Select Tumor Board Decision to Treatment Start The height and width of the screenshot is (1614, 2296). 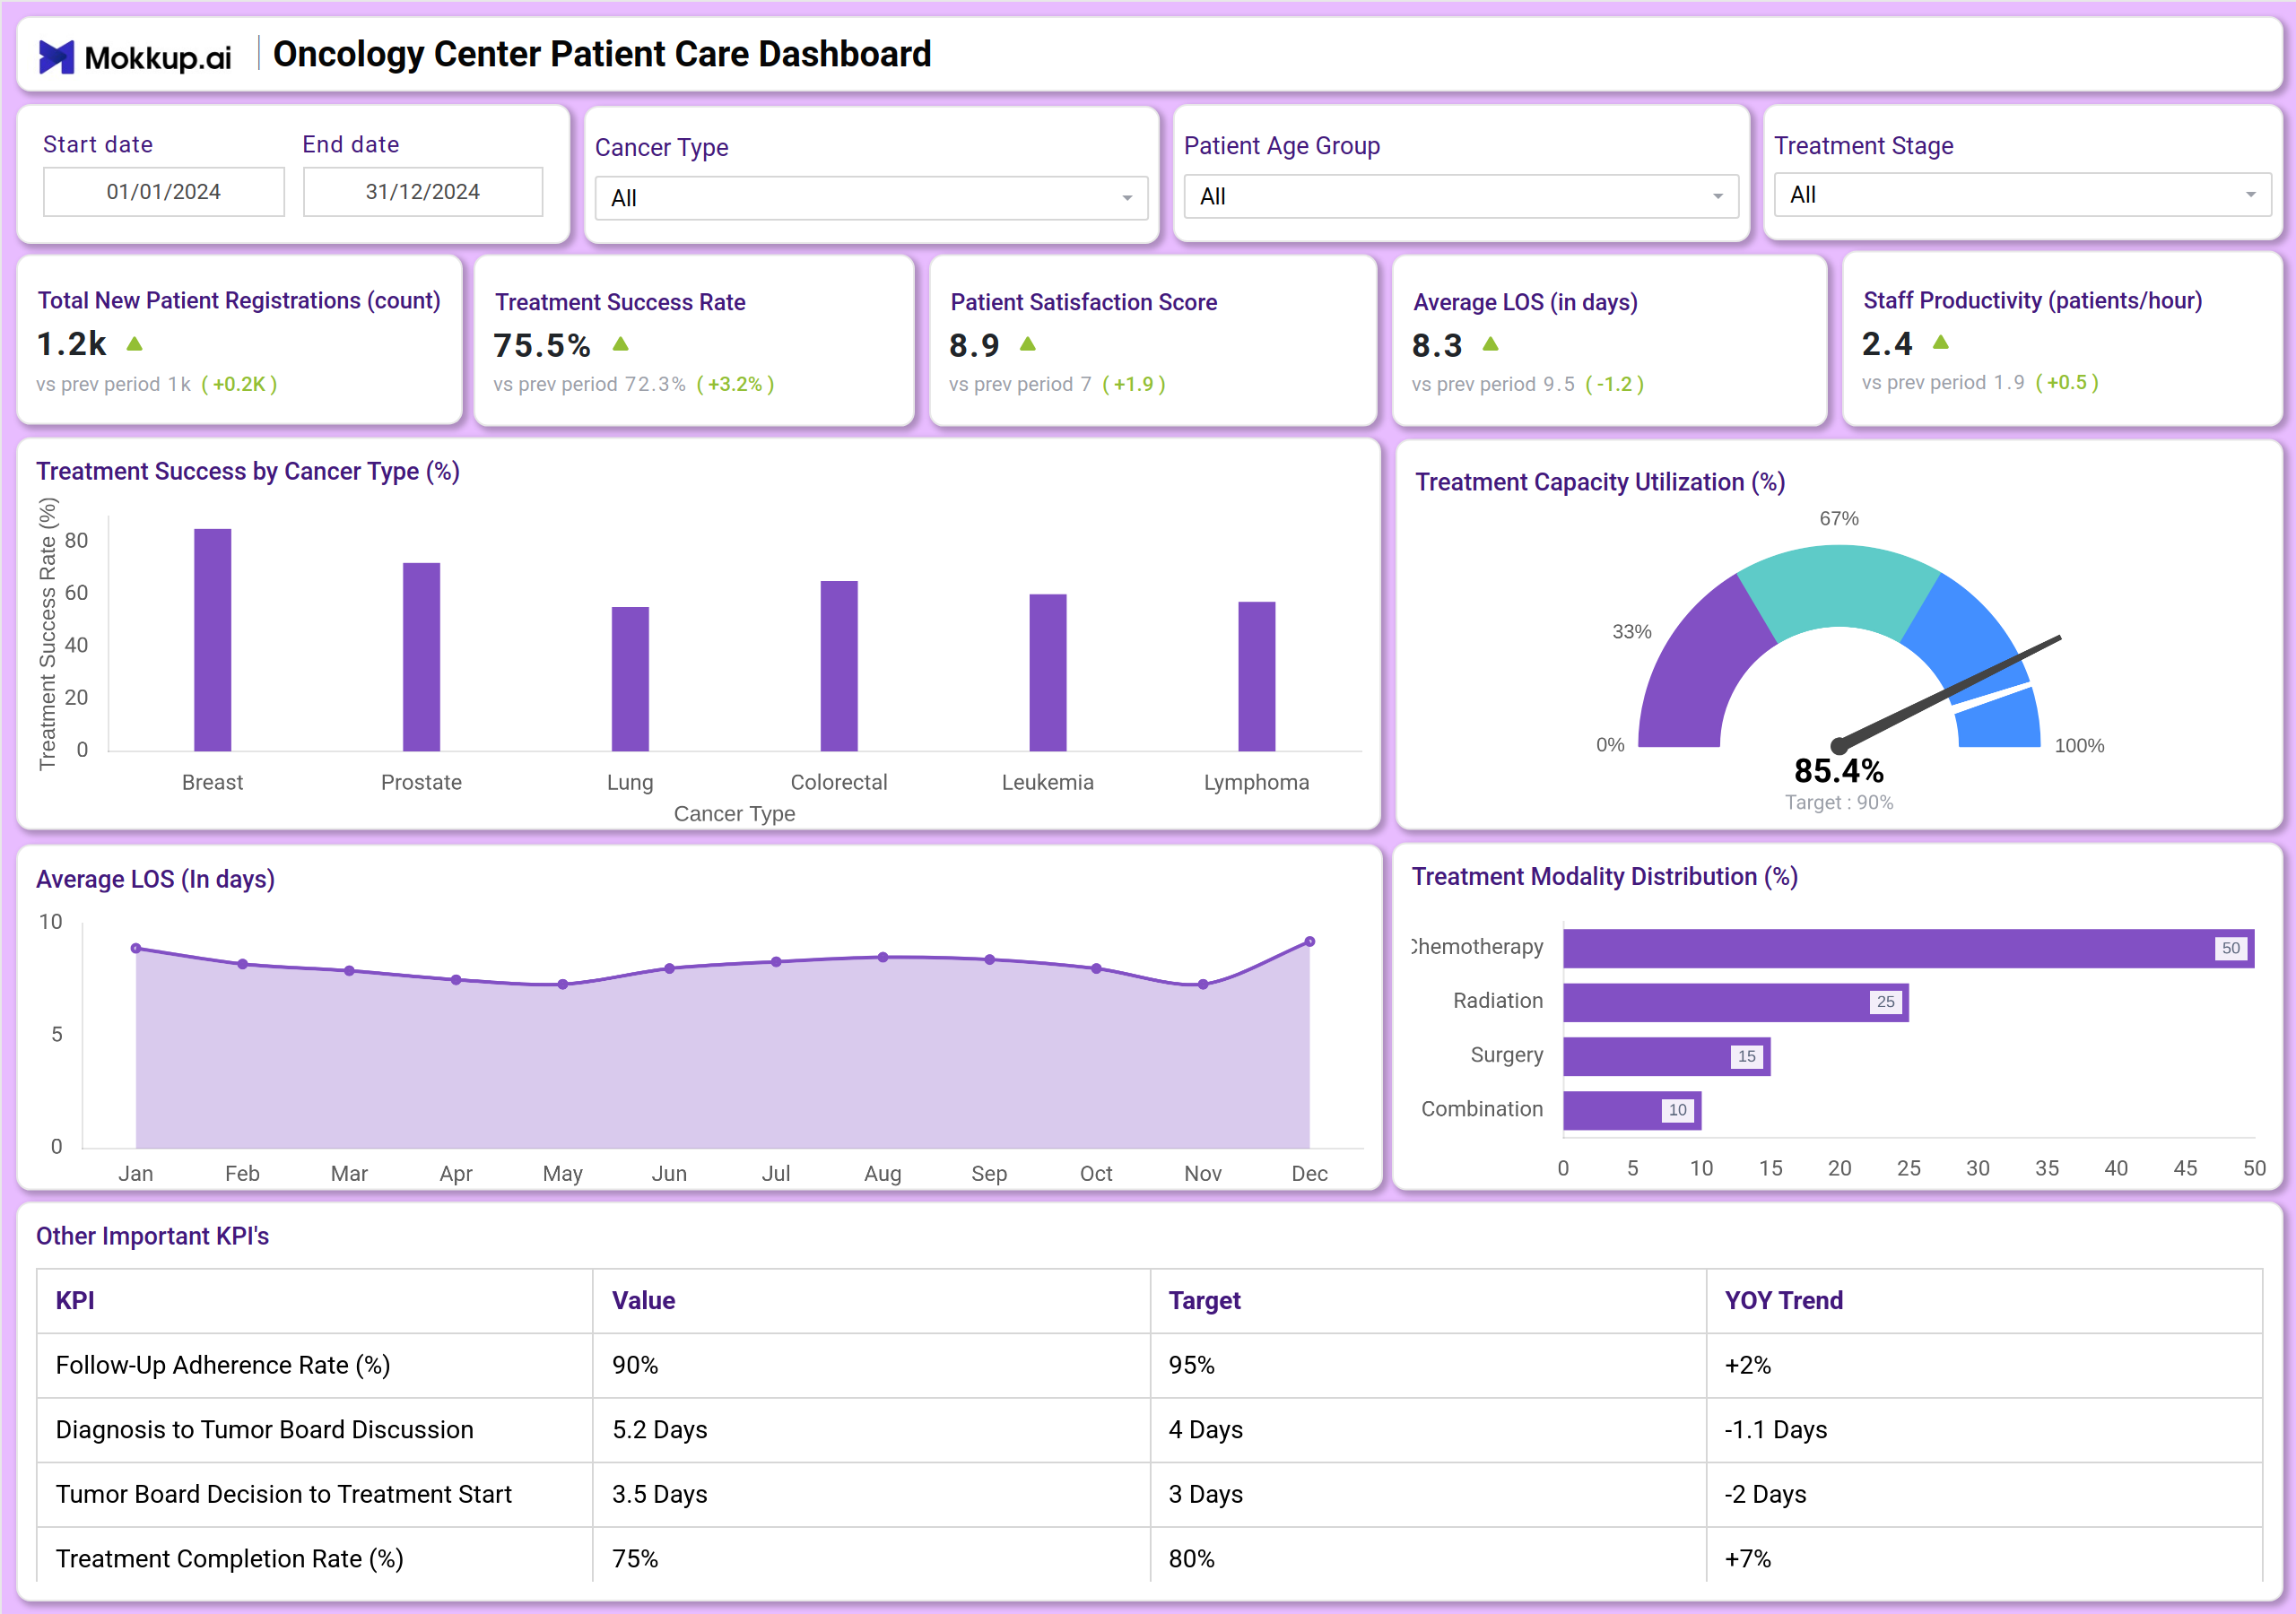point(1150,1494)
